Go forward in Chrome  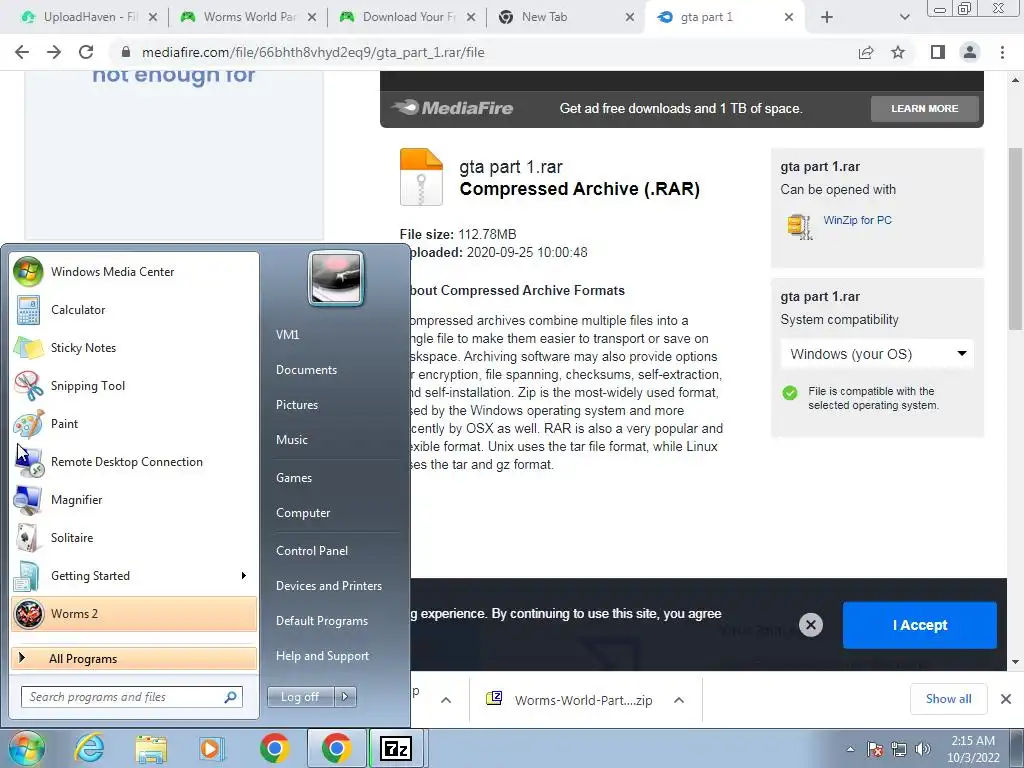pyautogui.click(x=54, y=52)
